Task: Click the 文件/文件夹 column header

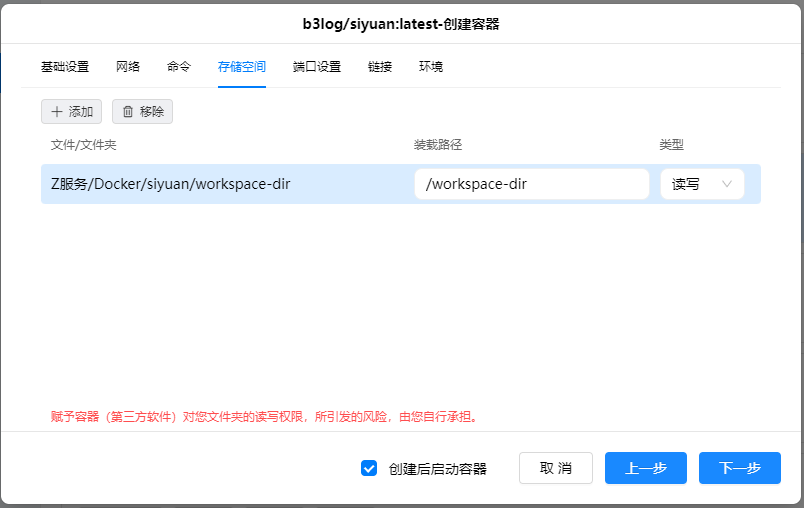Action: 84,145
